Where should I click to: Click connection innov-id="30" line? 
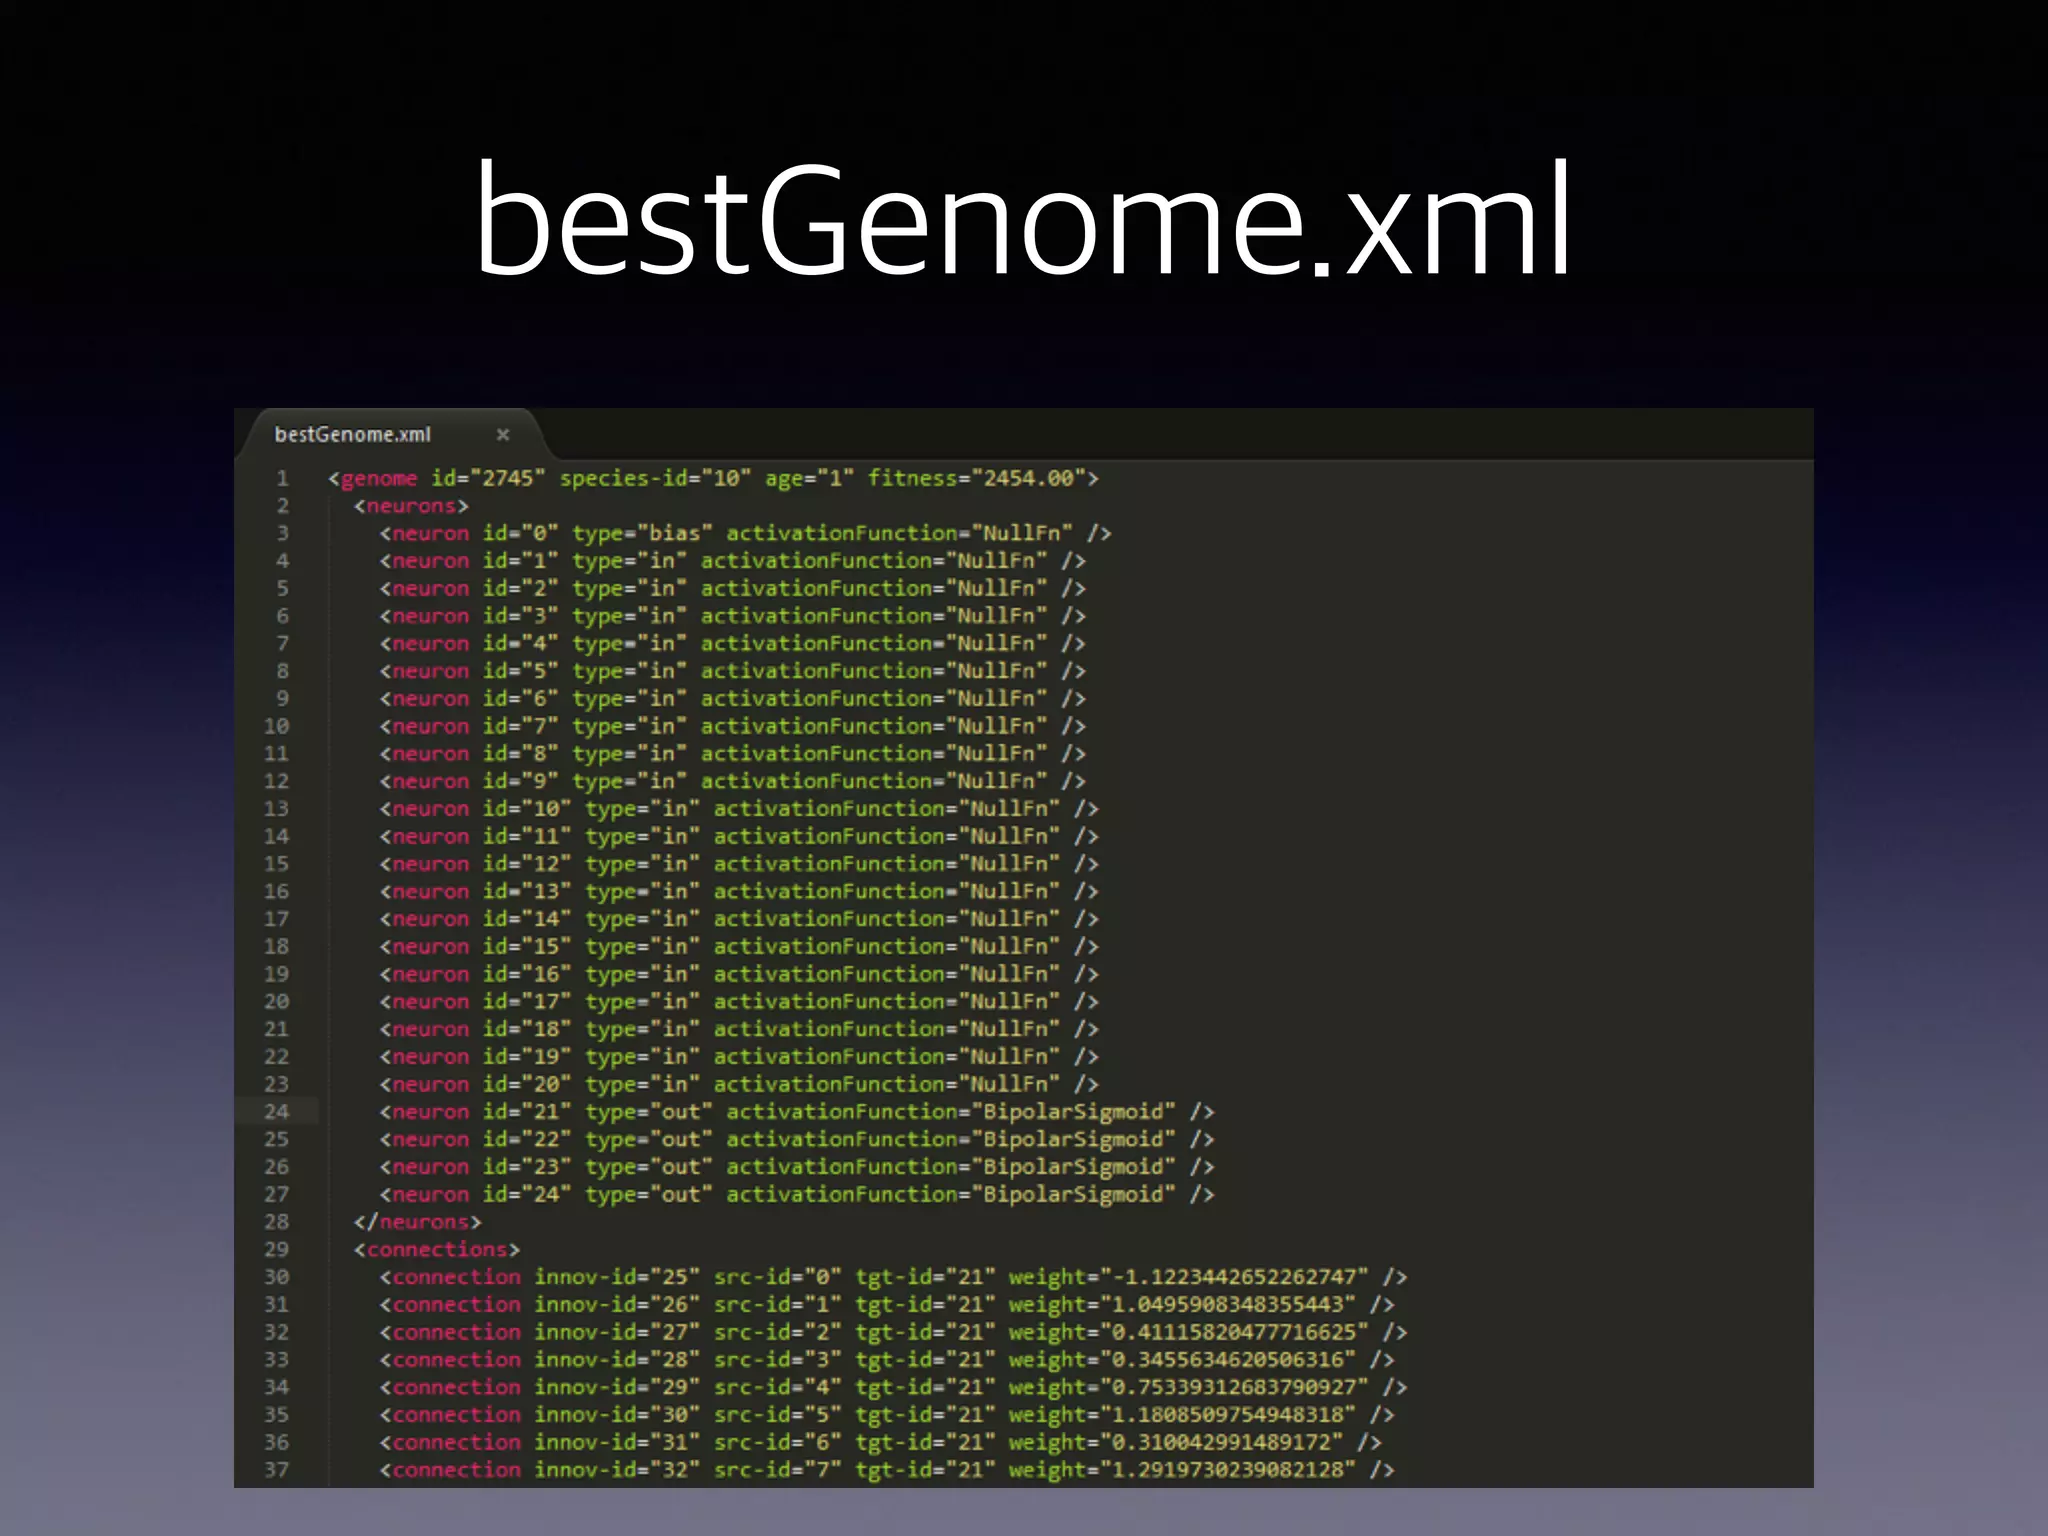(x=887, y=1415)
